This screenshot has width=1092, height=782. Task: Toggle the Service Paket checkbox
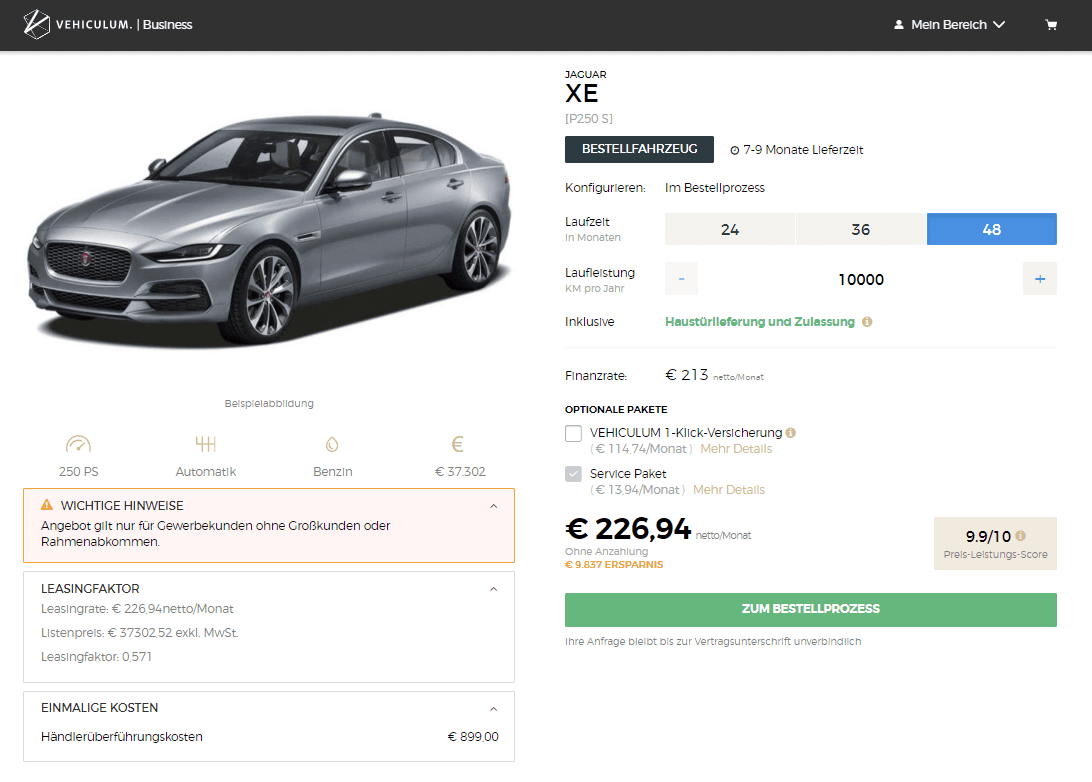573,474
